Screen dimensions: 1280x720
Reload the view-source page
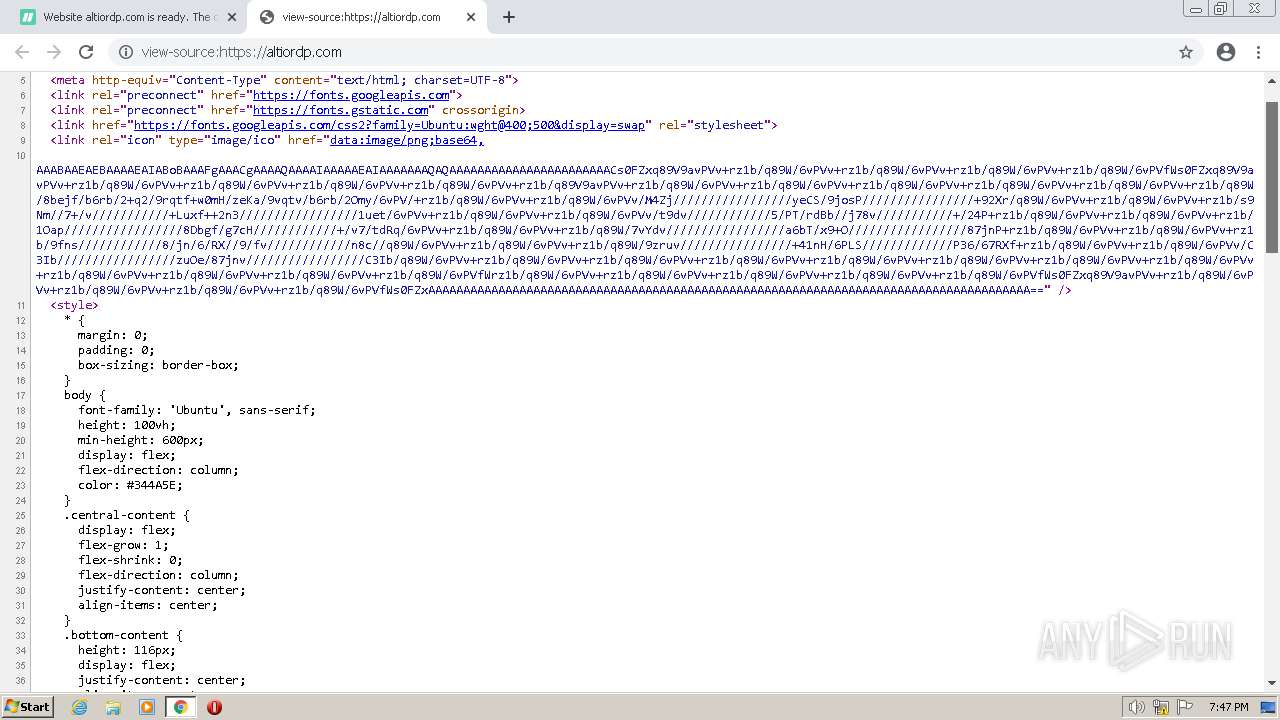pos(86,52)
